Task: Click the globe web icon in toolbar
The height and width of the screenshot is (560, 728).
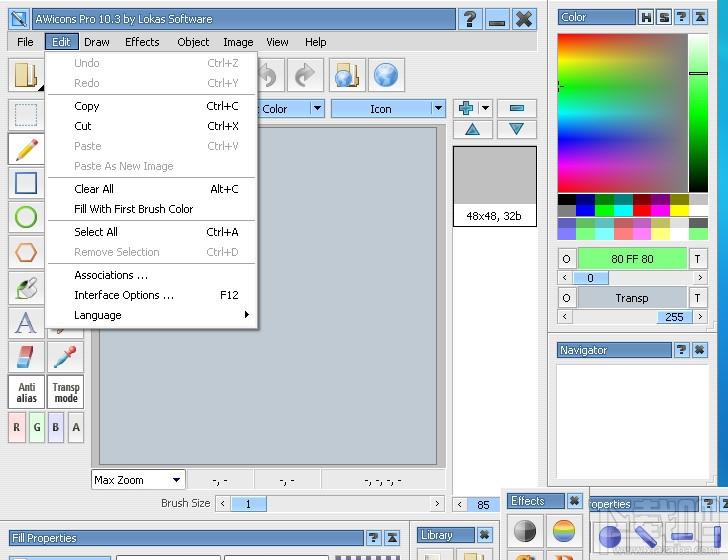Action: [386, 75]
